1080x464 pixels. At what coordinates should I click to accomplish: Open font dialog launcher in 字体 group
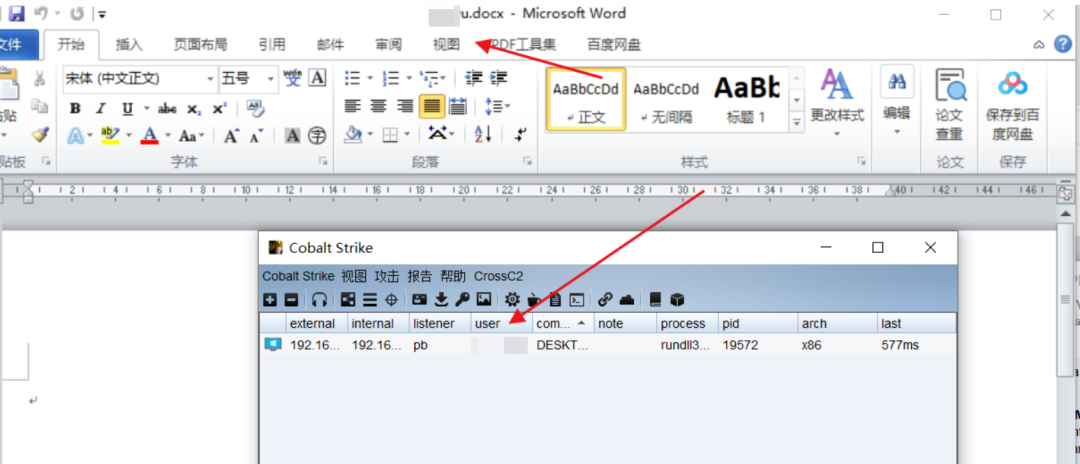tap(322, 161)
